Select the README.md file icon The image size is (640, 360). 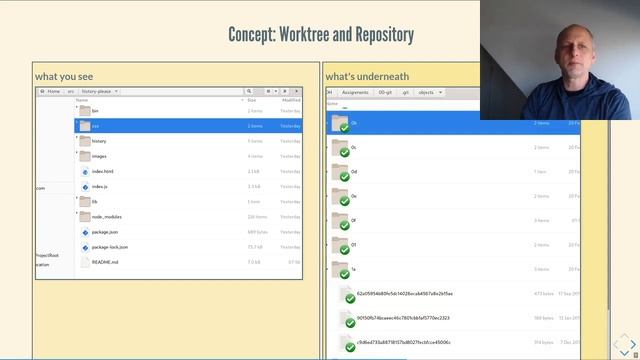(85, 262)
